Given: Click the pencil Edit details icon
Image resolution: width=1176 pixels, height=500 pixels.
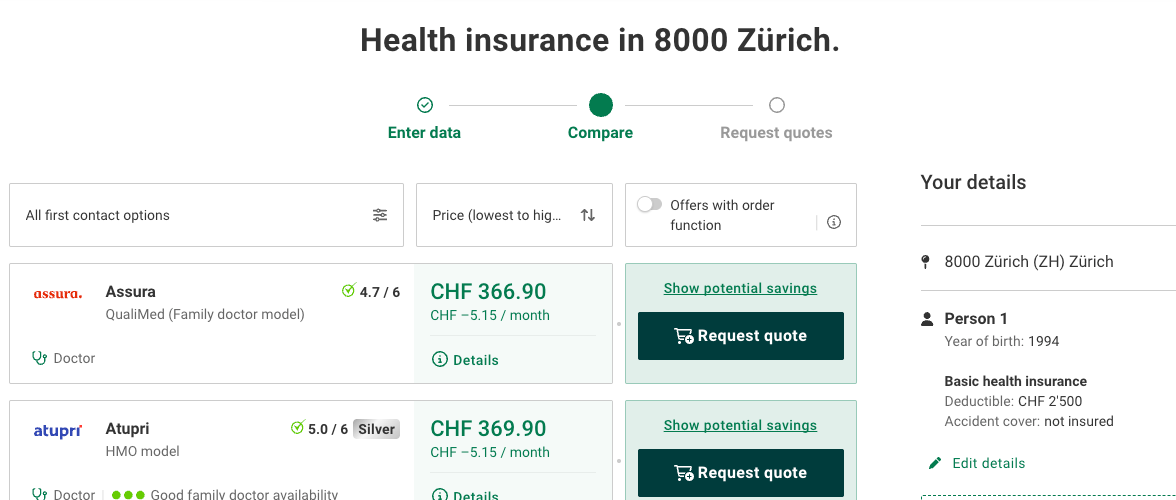Looking at the screenshot, I should (935, 463).
